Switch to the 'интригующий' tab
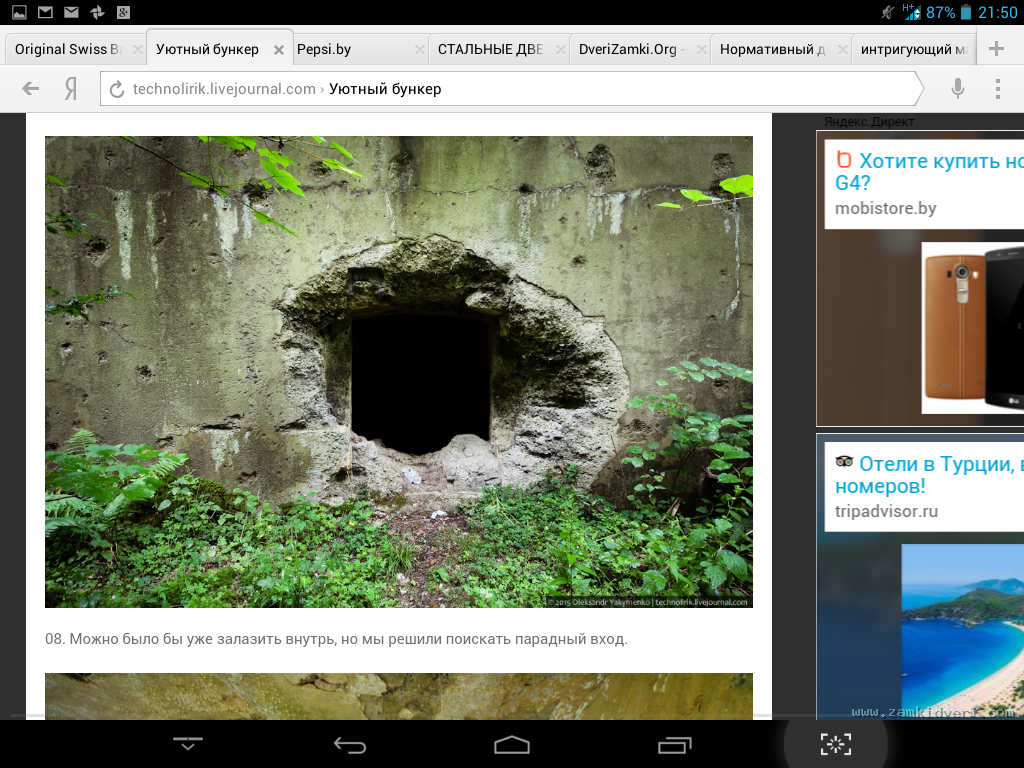 point(914,50)
